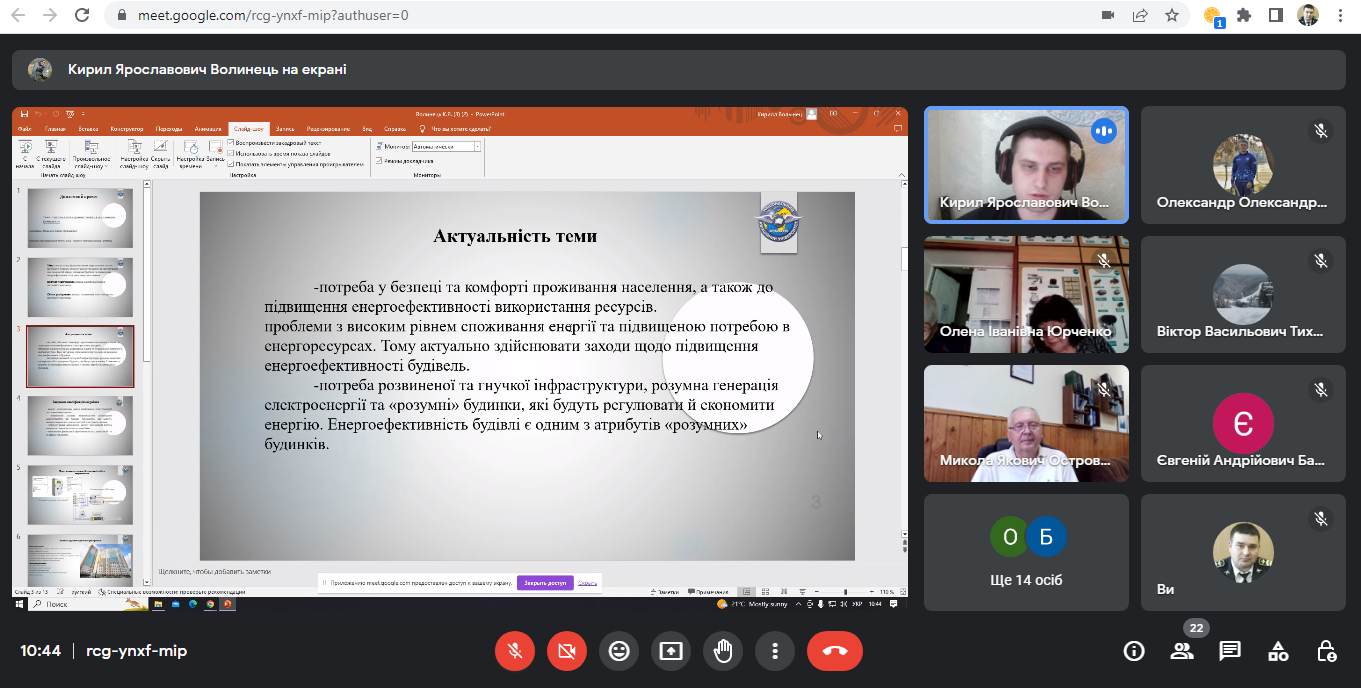
Task: Expand 'Произвольное слайд-шоу' dropdown
Action: [x=91, y=155]
